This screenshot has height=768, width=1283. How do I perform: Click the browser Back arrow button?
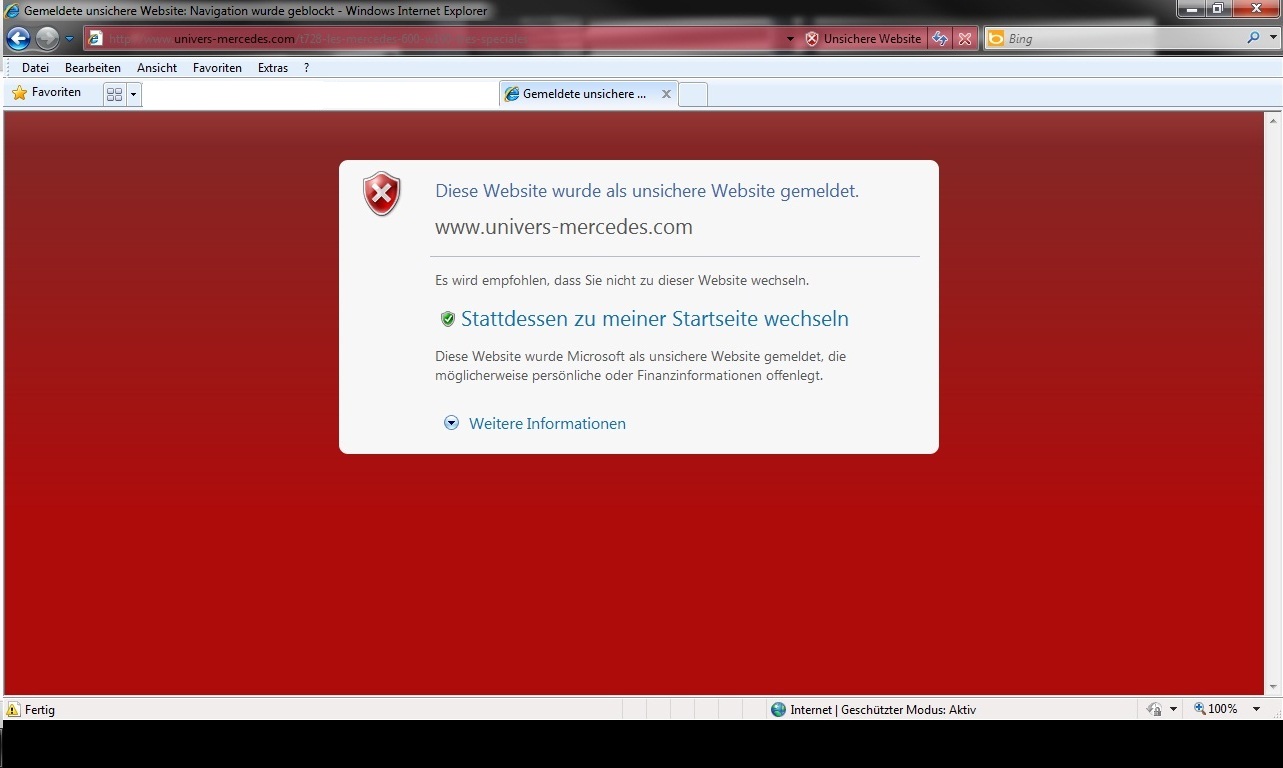point(18,39)
